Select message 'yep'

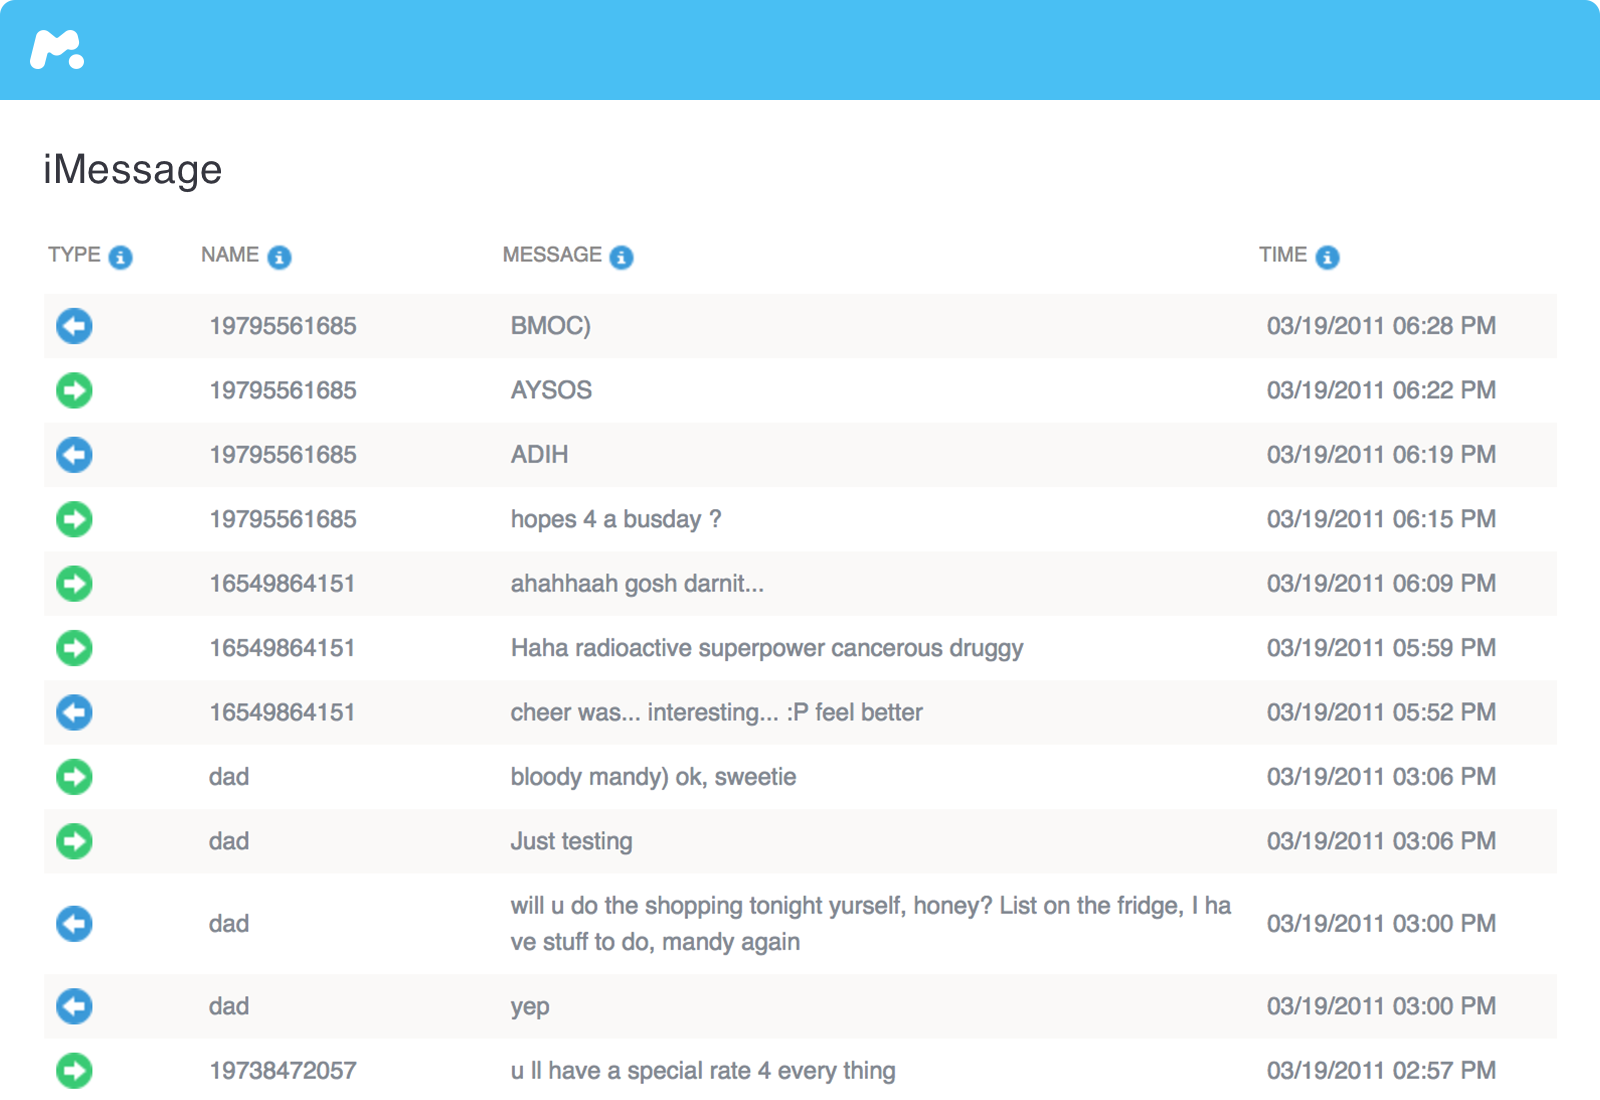point(530,1008)
